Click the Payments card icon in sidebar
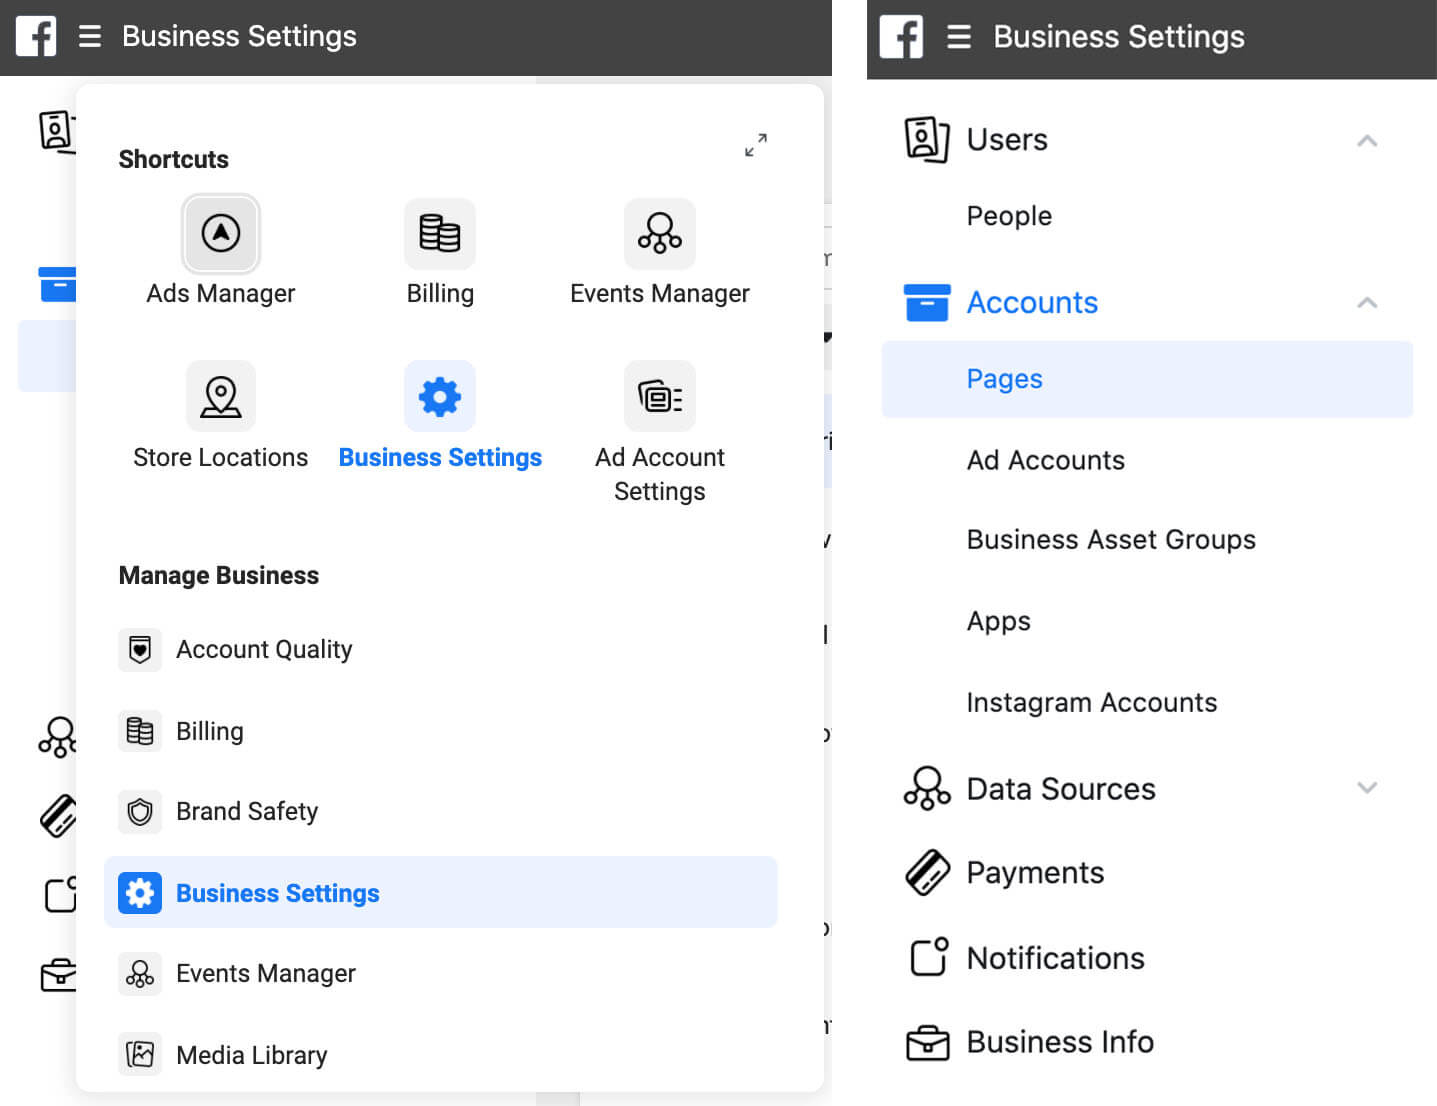The height and width of the screenshot is (1106, 1437). pos(928,872)
